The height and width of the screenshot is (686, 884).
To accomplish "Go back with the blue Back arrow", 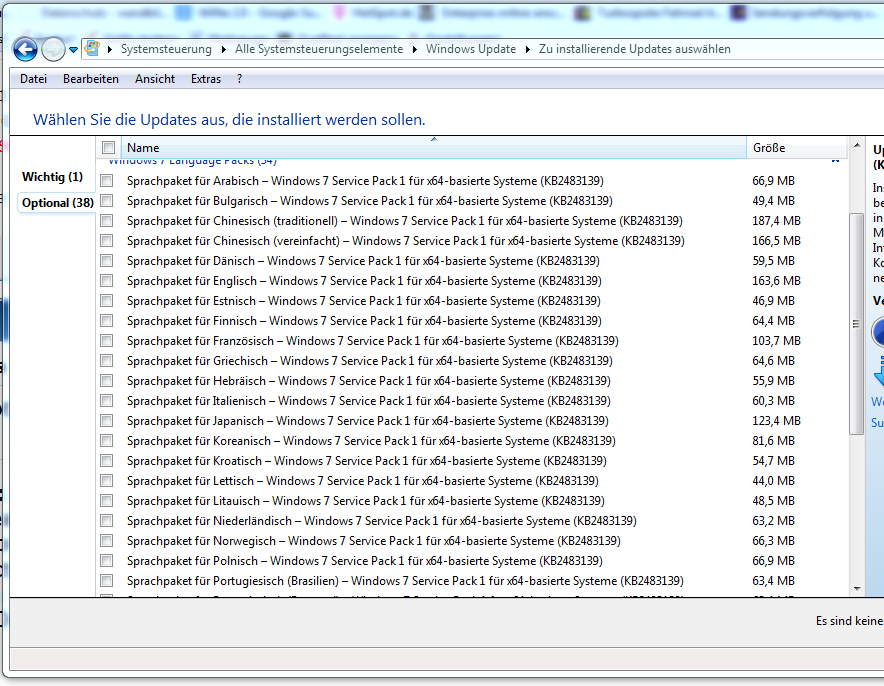I will tap(25, 50).
